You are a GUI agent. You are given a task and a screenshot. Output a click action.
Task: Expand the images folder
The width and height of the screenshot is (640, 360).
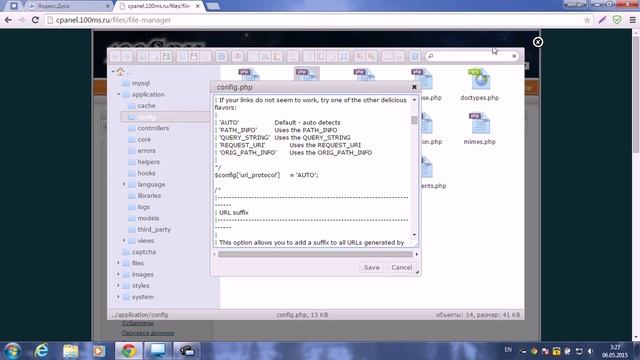[119, 274]
